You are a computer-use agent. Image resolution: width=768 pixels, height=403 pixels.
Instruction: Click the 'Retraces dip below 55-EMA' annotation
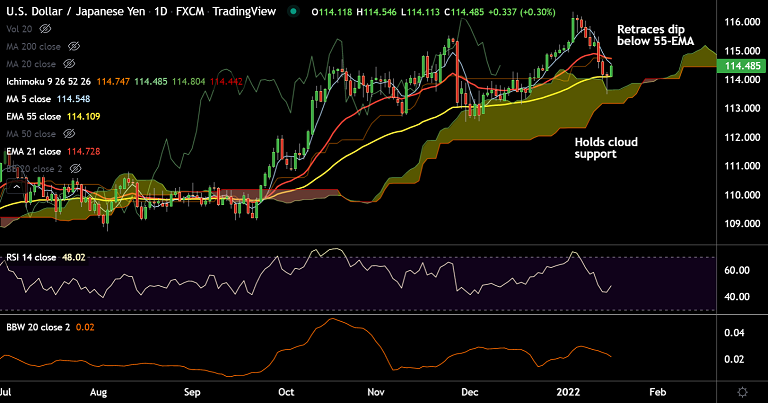(655, 35)
